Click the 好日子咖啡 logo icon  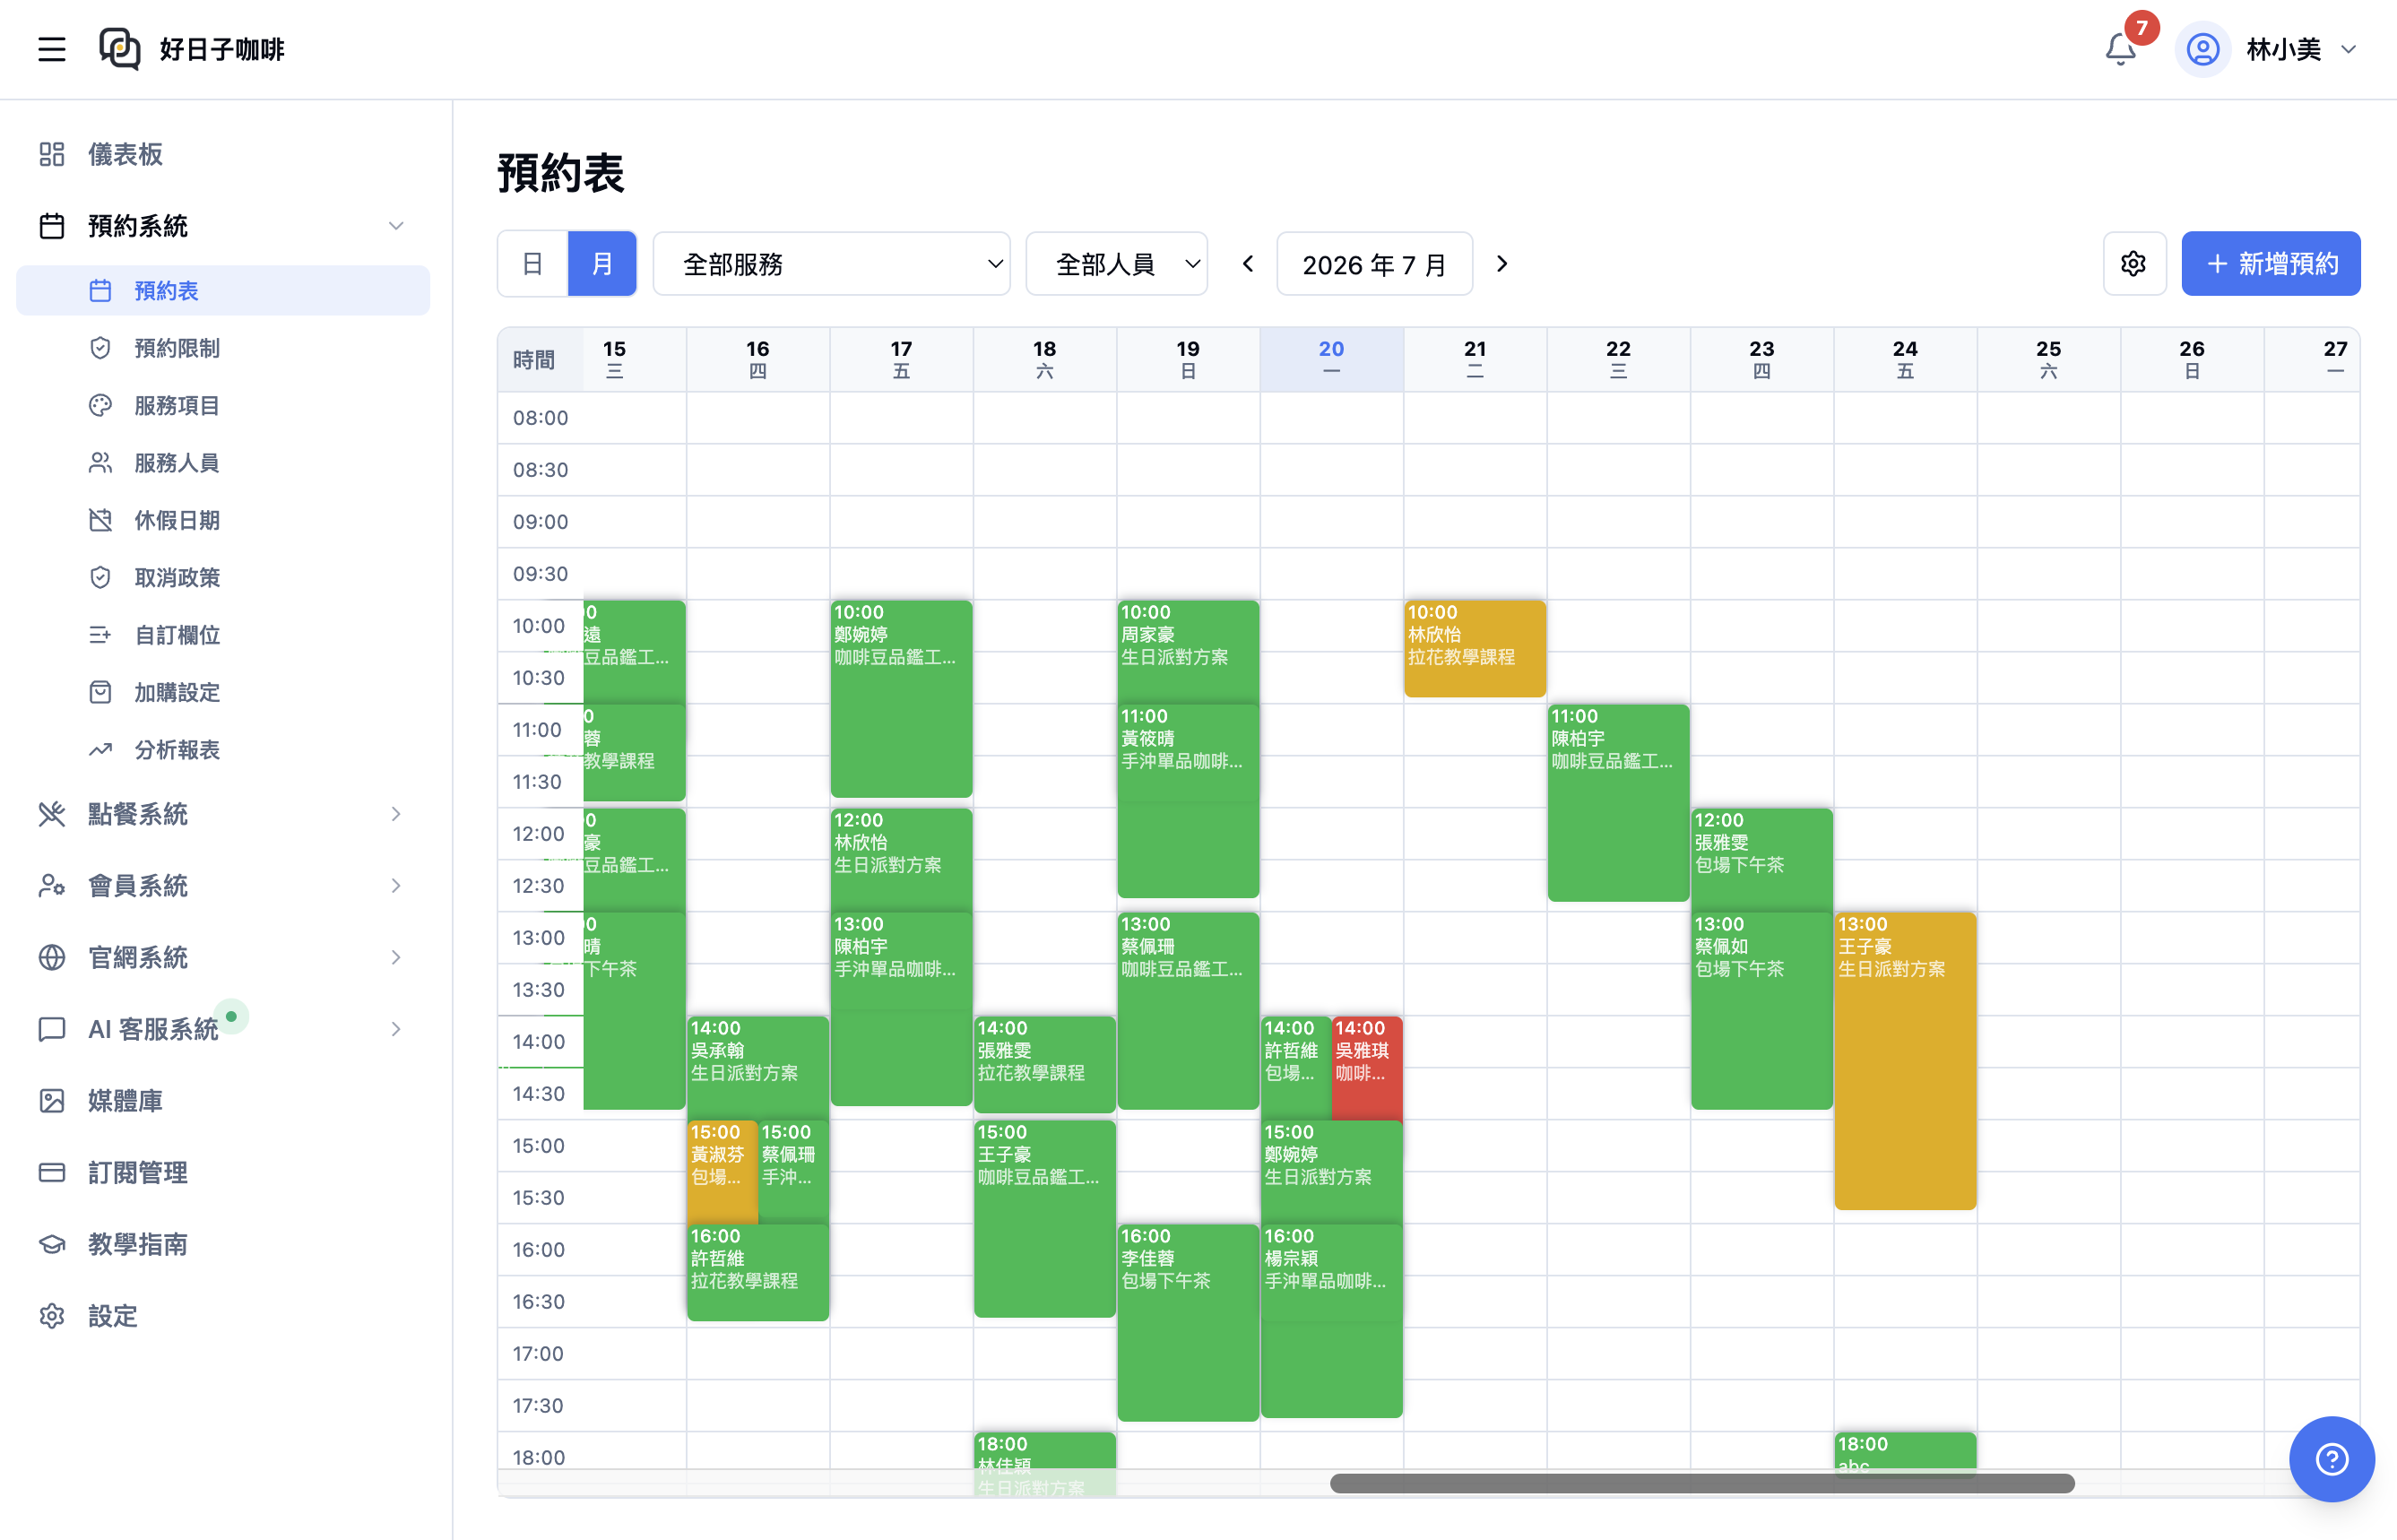[x=120, y=49]
